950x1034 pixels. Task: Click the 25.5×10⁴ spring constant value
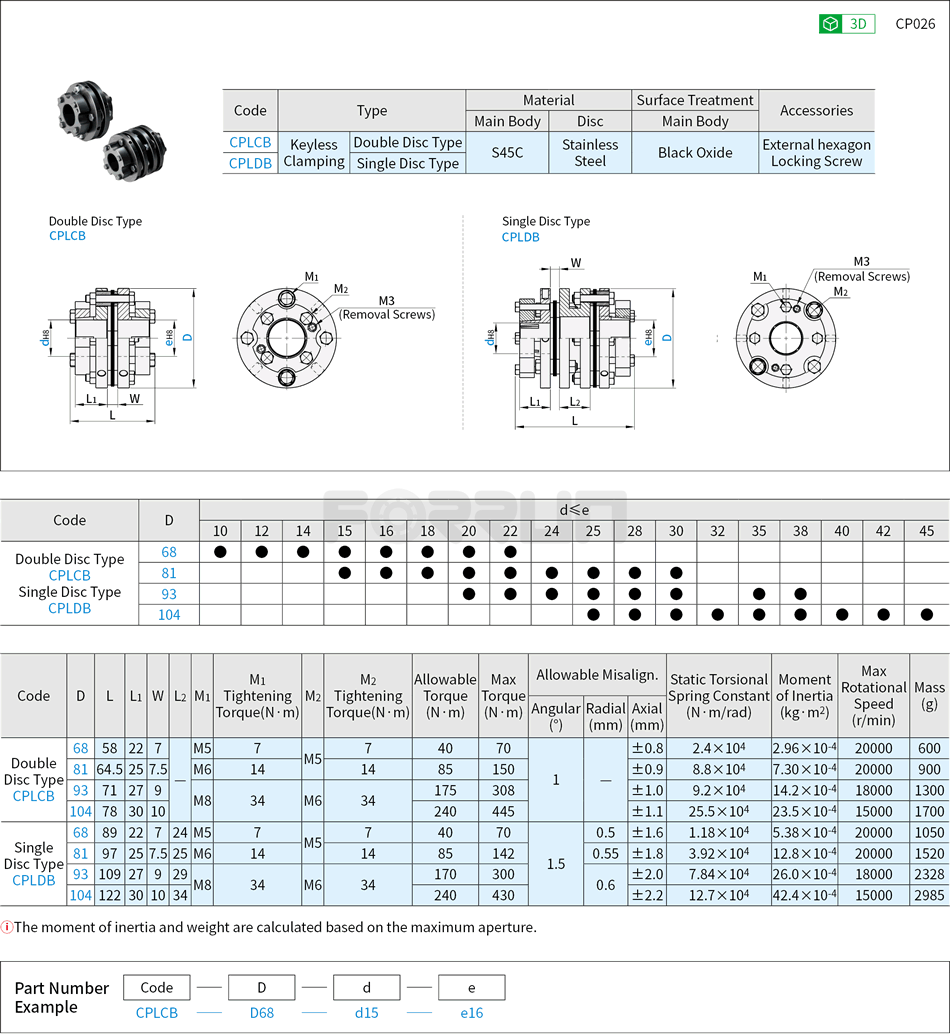coord(719,811)
